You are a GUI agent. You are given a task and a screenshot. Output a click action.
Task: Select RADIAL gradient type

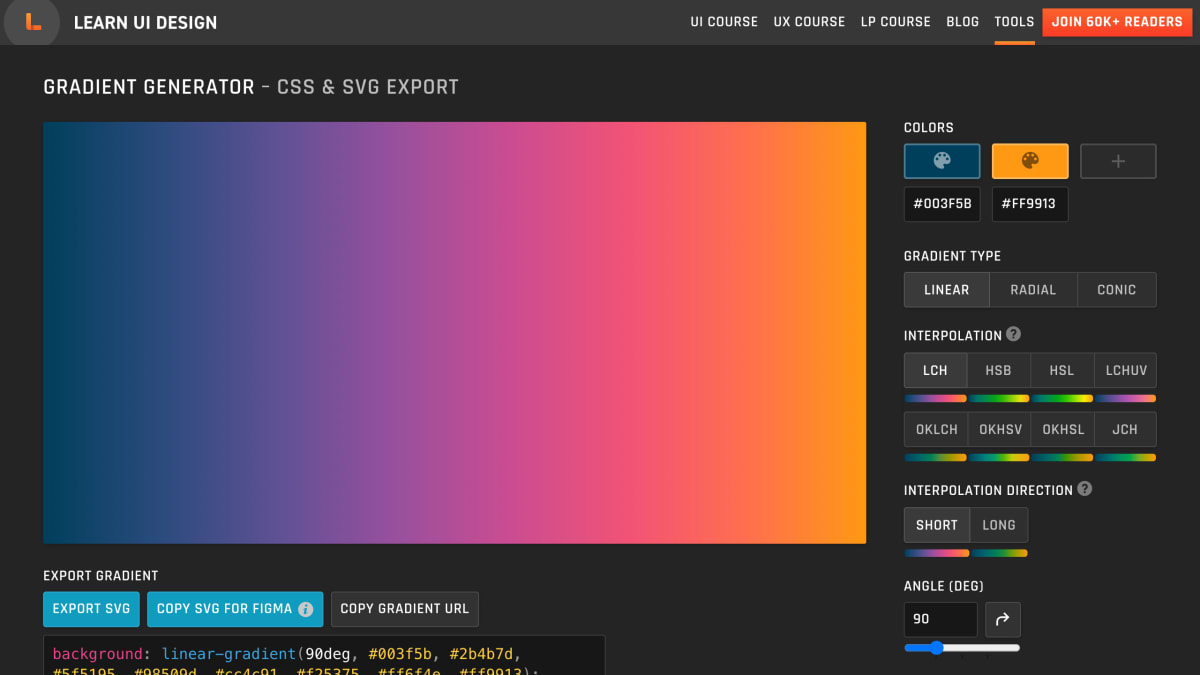1033,290
